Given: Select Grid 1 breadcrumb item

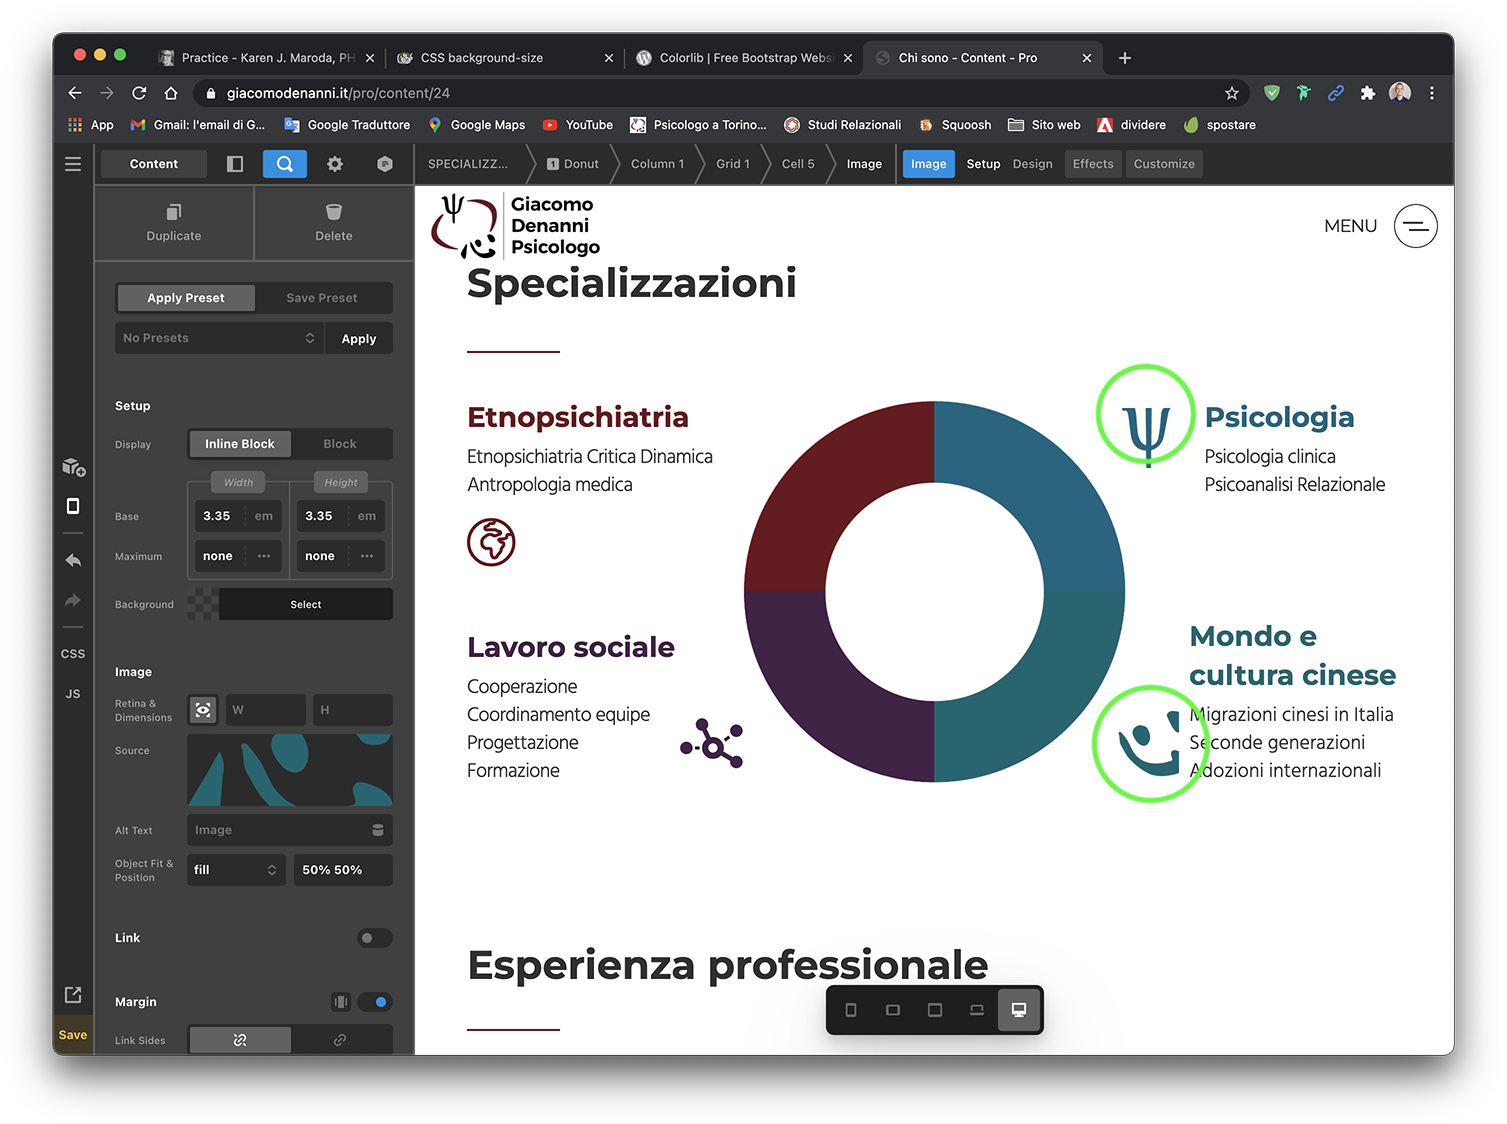Looking at the screenshot, I should pos(732,164).
